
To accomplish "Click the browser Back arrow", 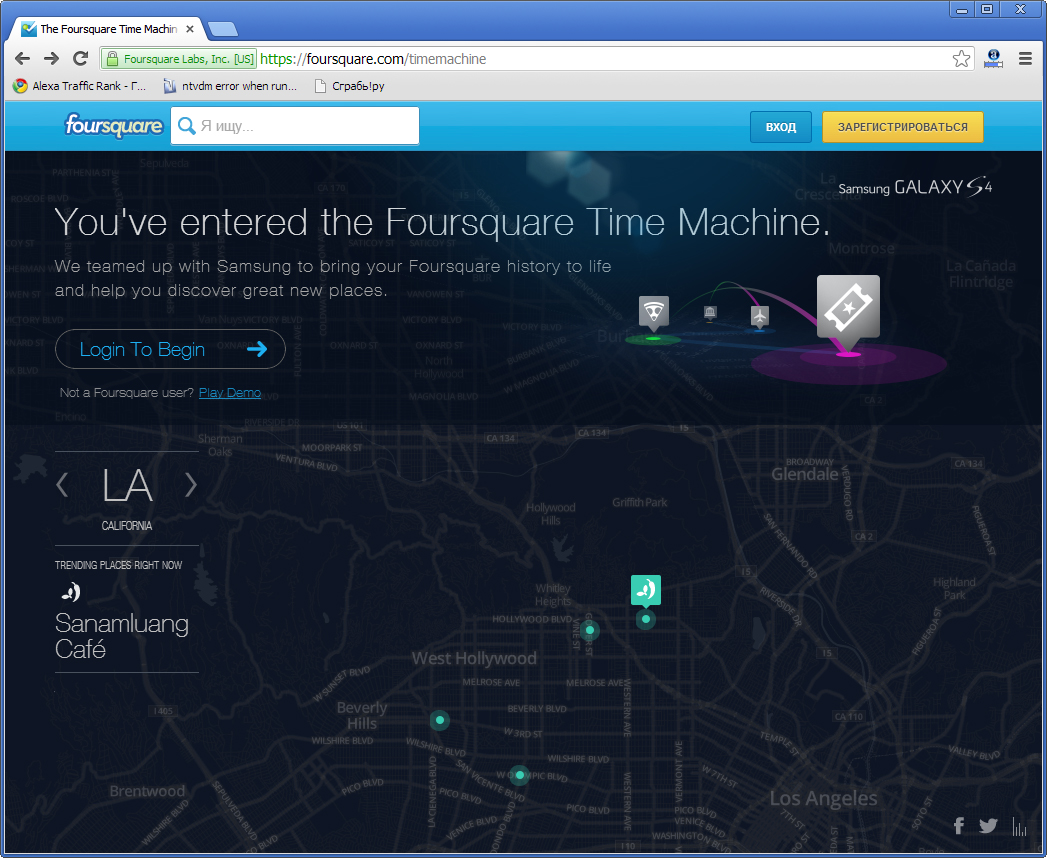I will 22,59.
